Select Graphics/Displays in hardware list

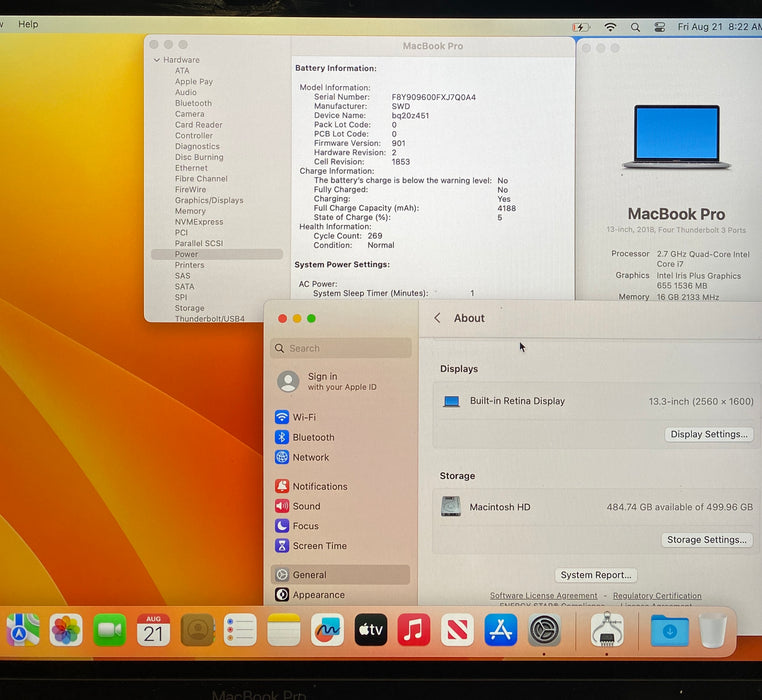[x=209, y=200]
